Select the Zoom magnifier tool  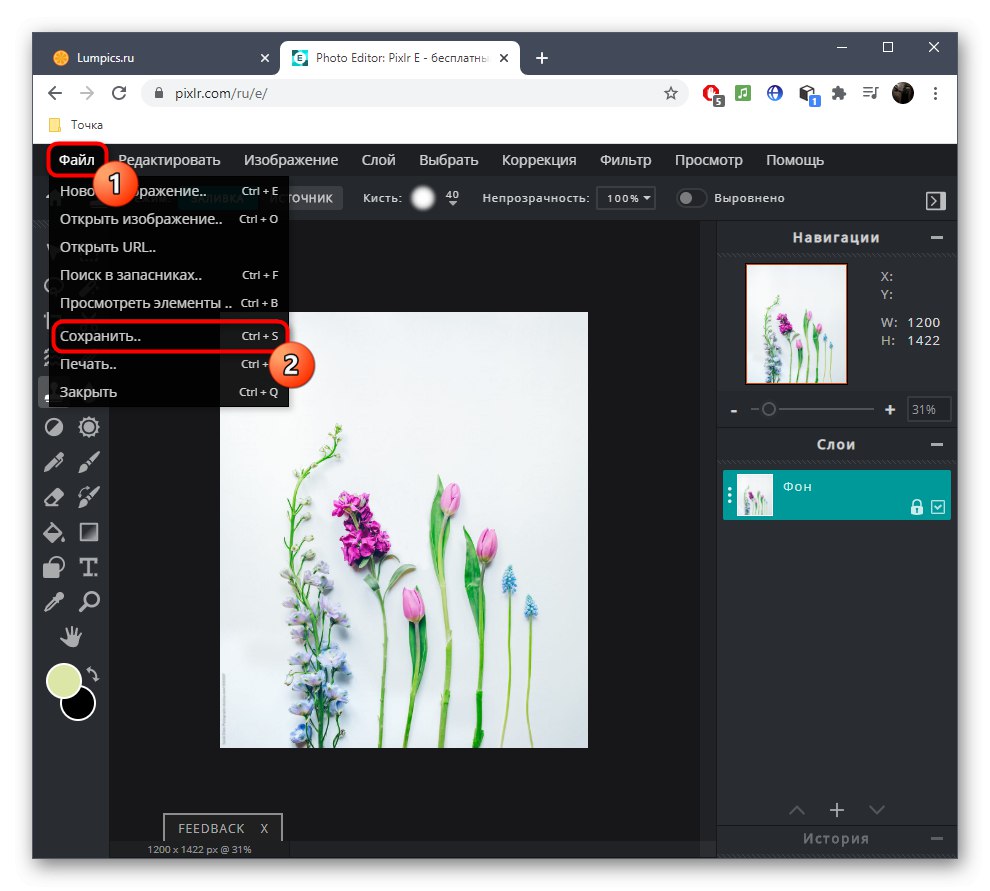[x=88, y=602]
